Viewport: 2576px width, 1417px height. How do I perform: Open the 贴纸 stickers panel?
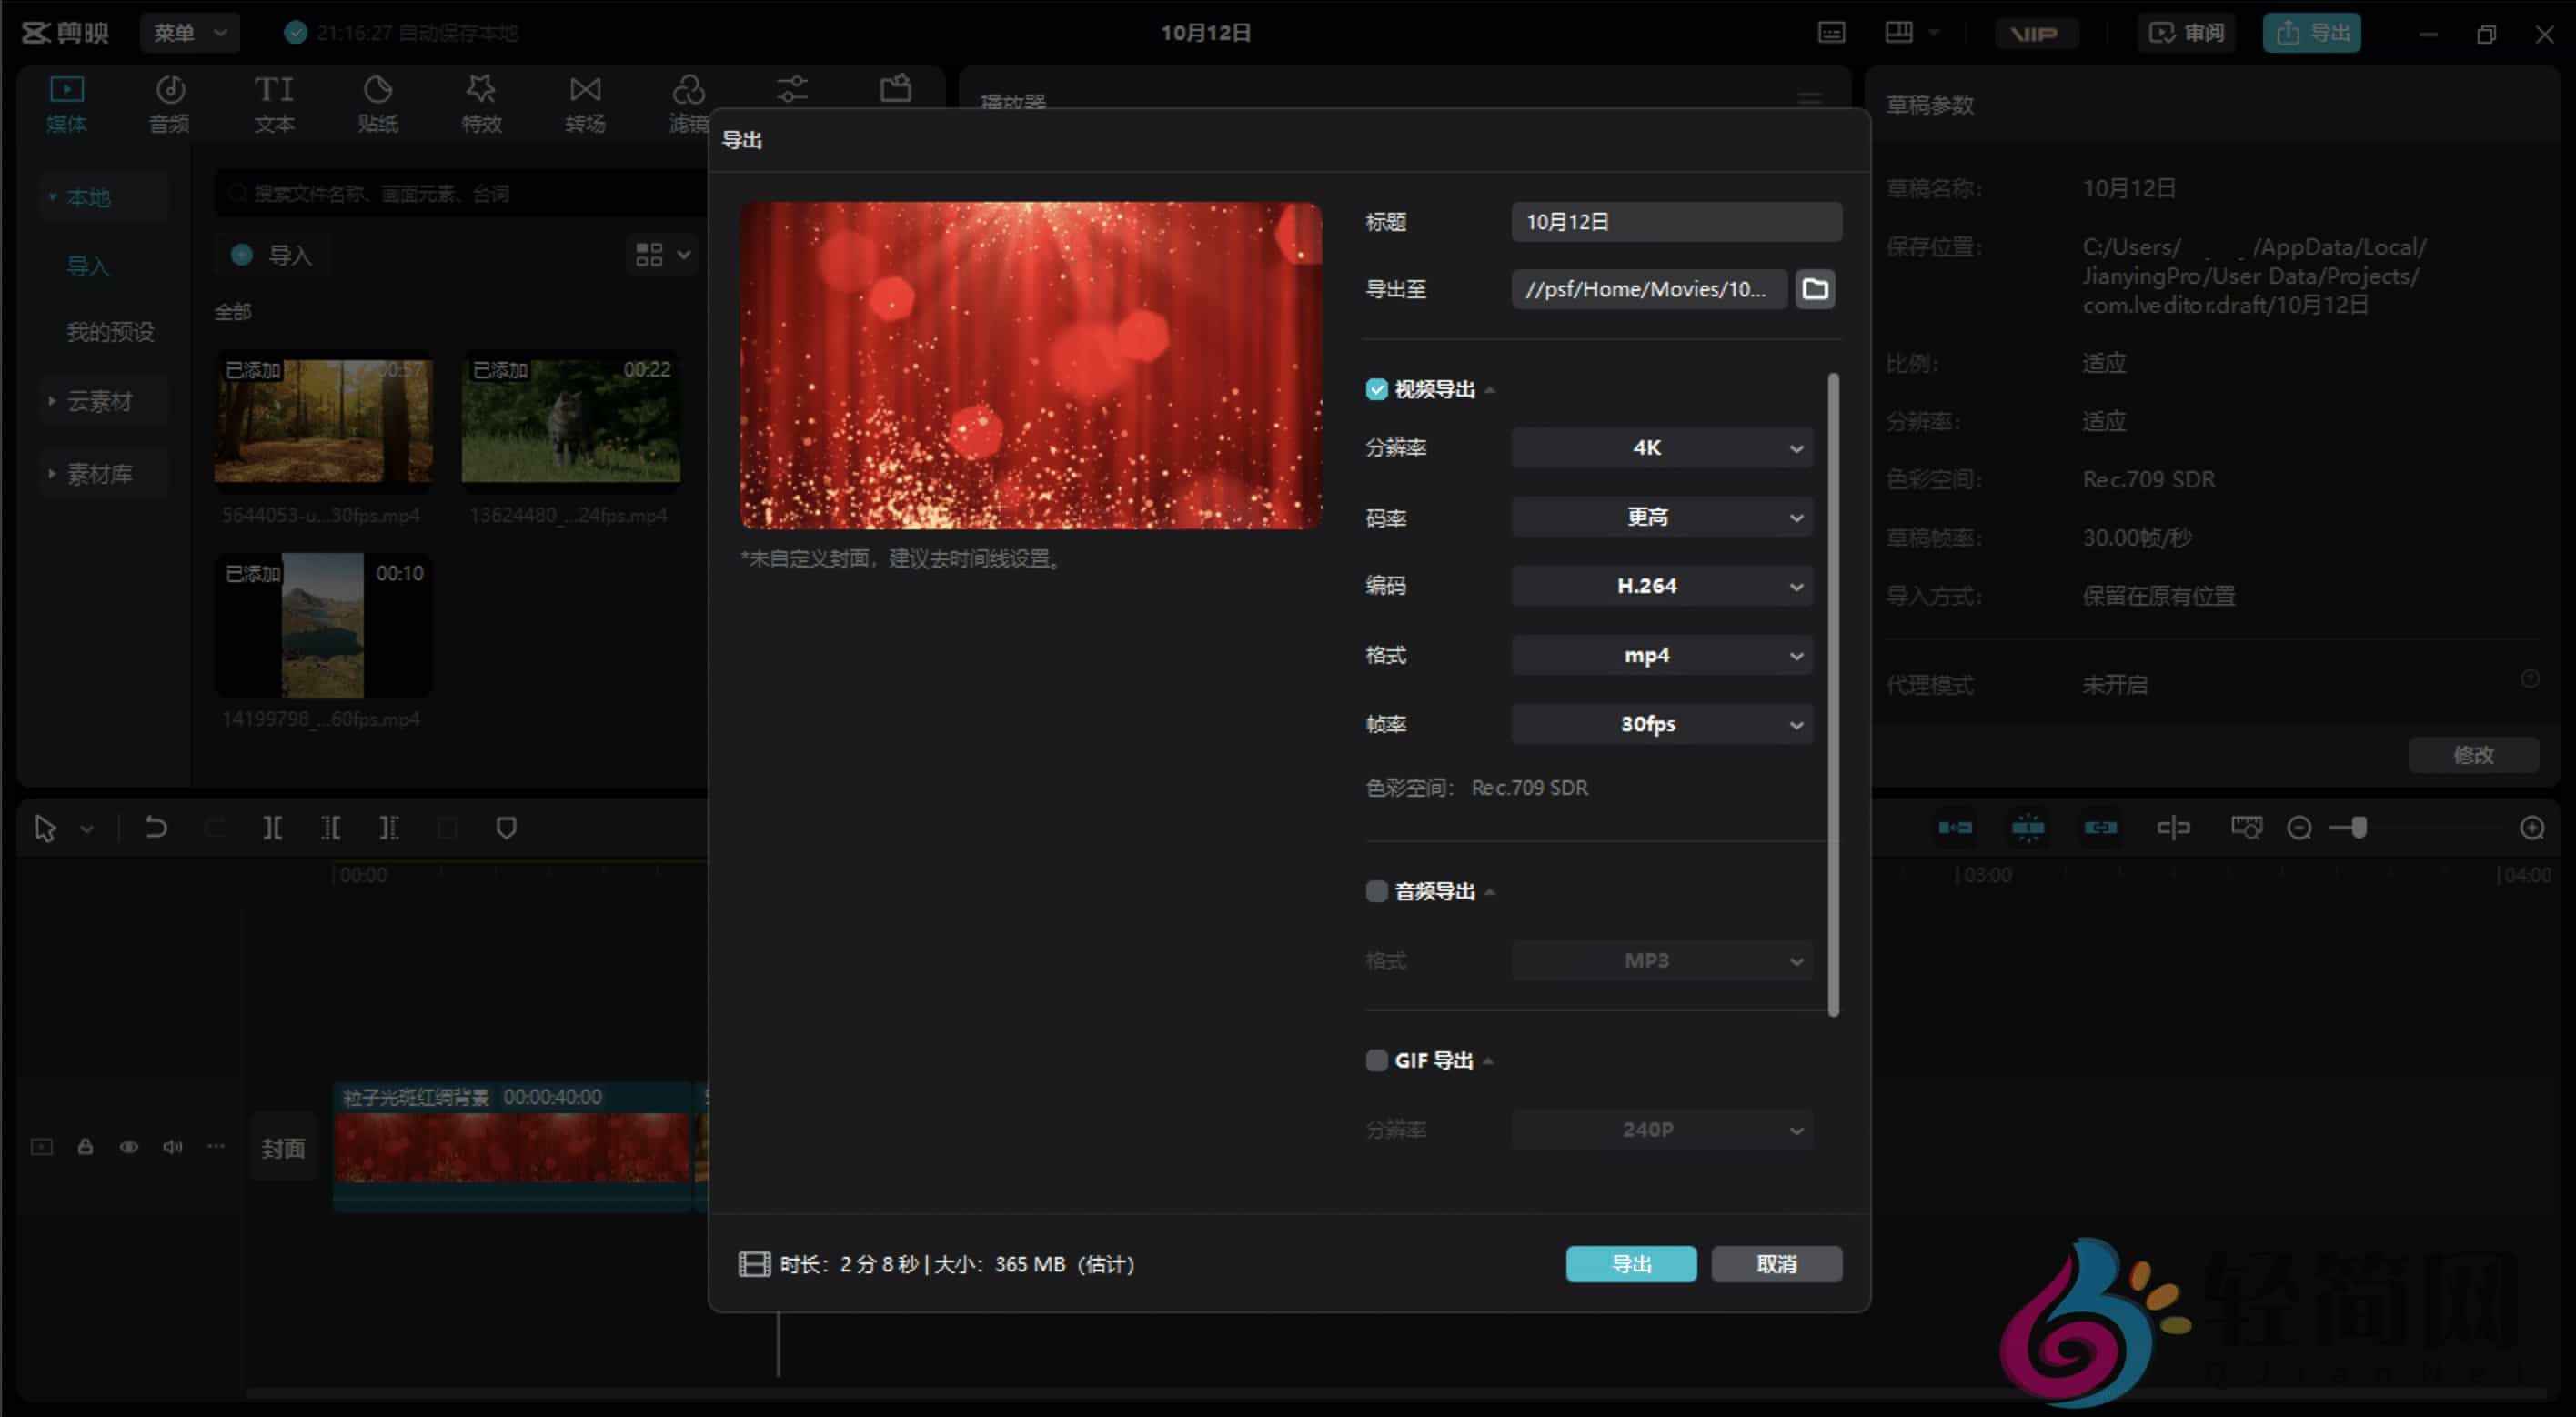coord(377,103)
